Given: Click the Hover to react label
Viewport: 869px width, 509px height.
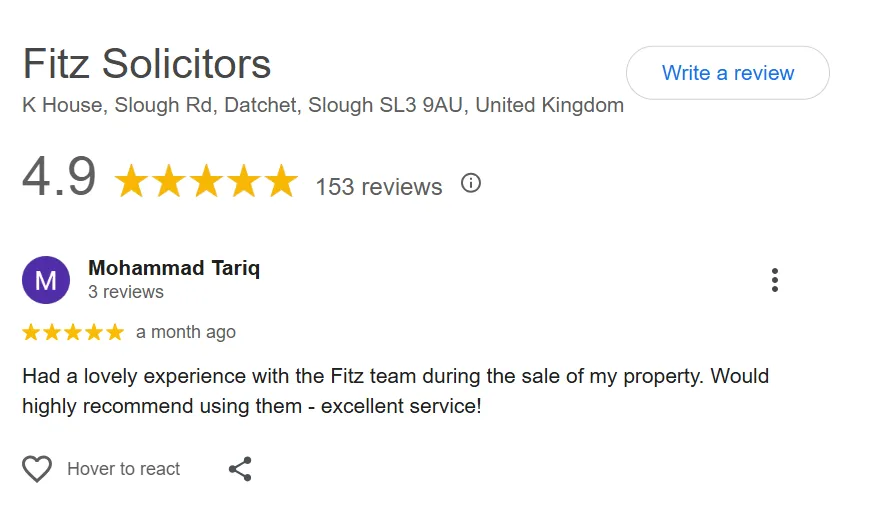Looking at the screenshot, I should click(123, 469).
